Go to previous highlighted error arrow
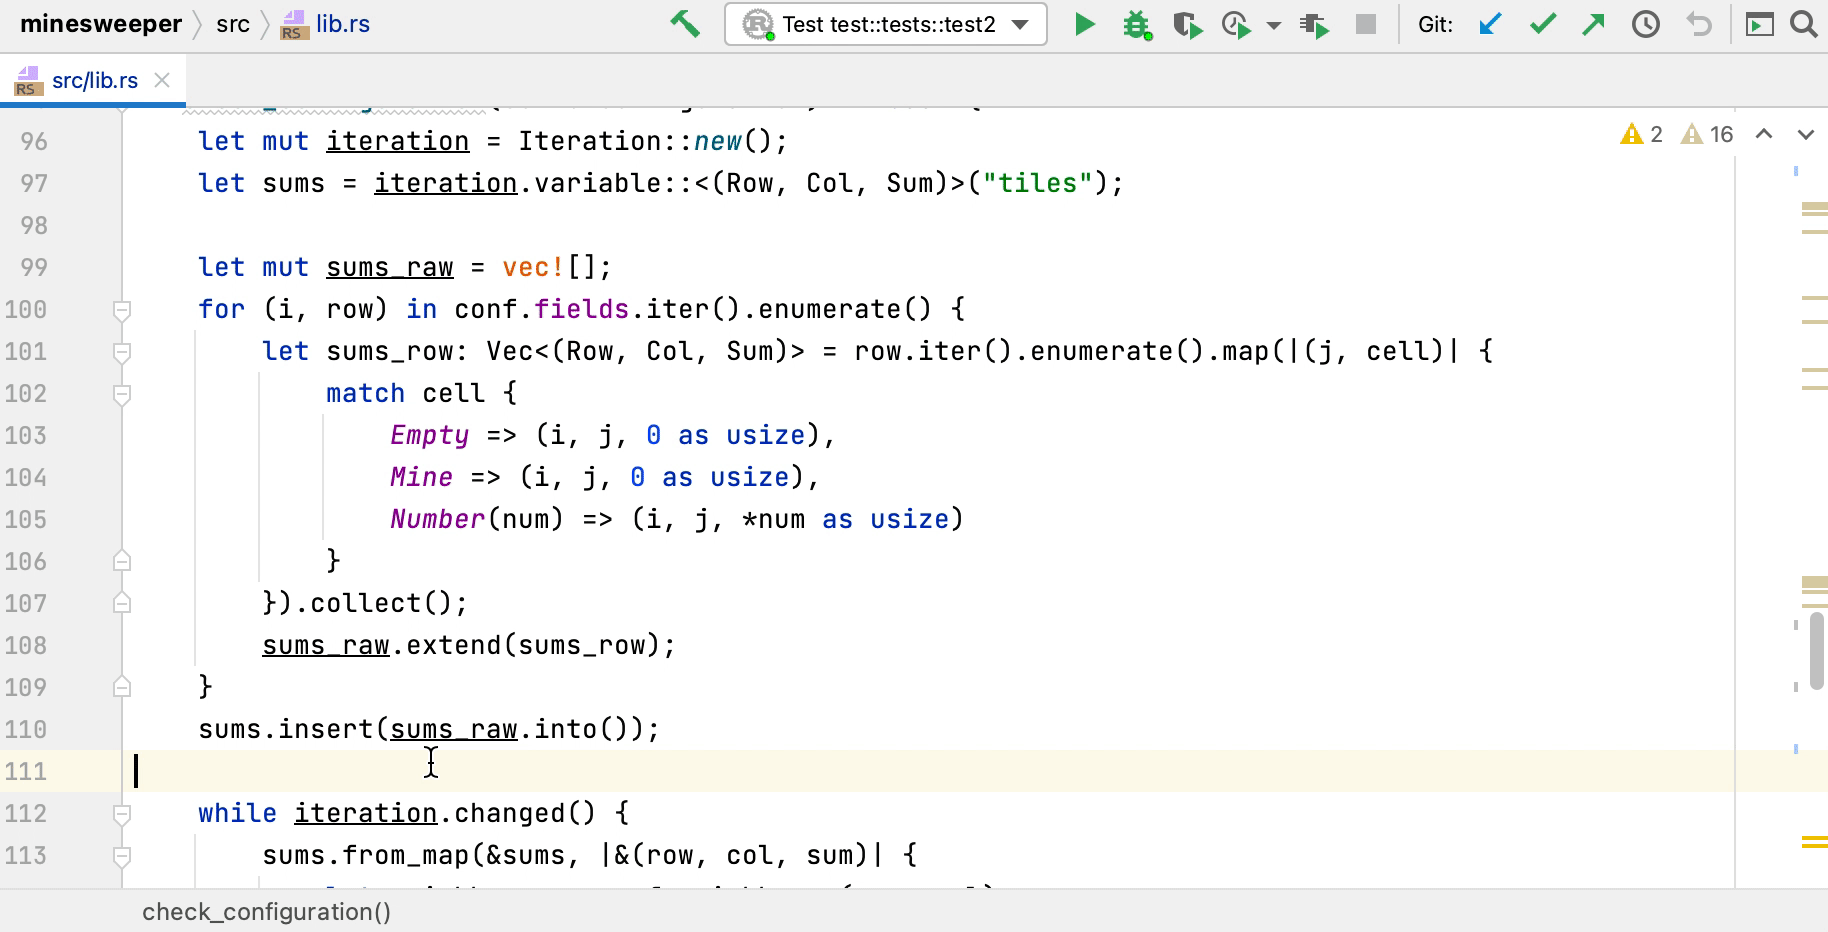Screen dimensions: 1828x932 pyautogui.click(x=1764, y=134)
